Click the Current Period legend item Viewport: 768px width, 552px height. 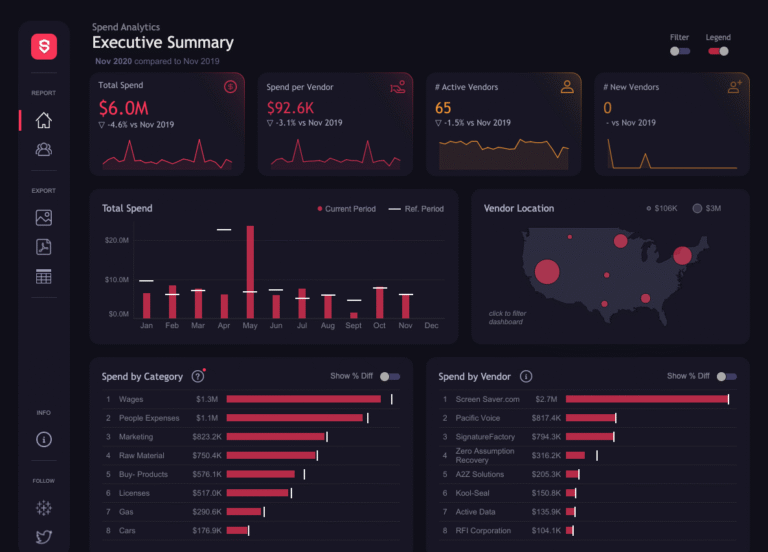pos(346,209)
